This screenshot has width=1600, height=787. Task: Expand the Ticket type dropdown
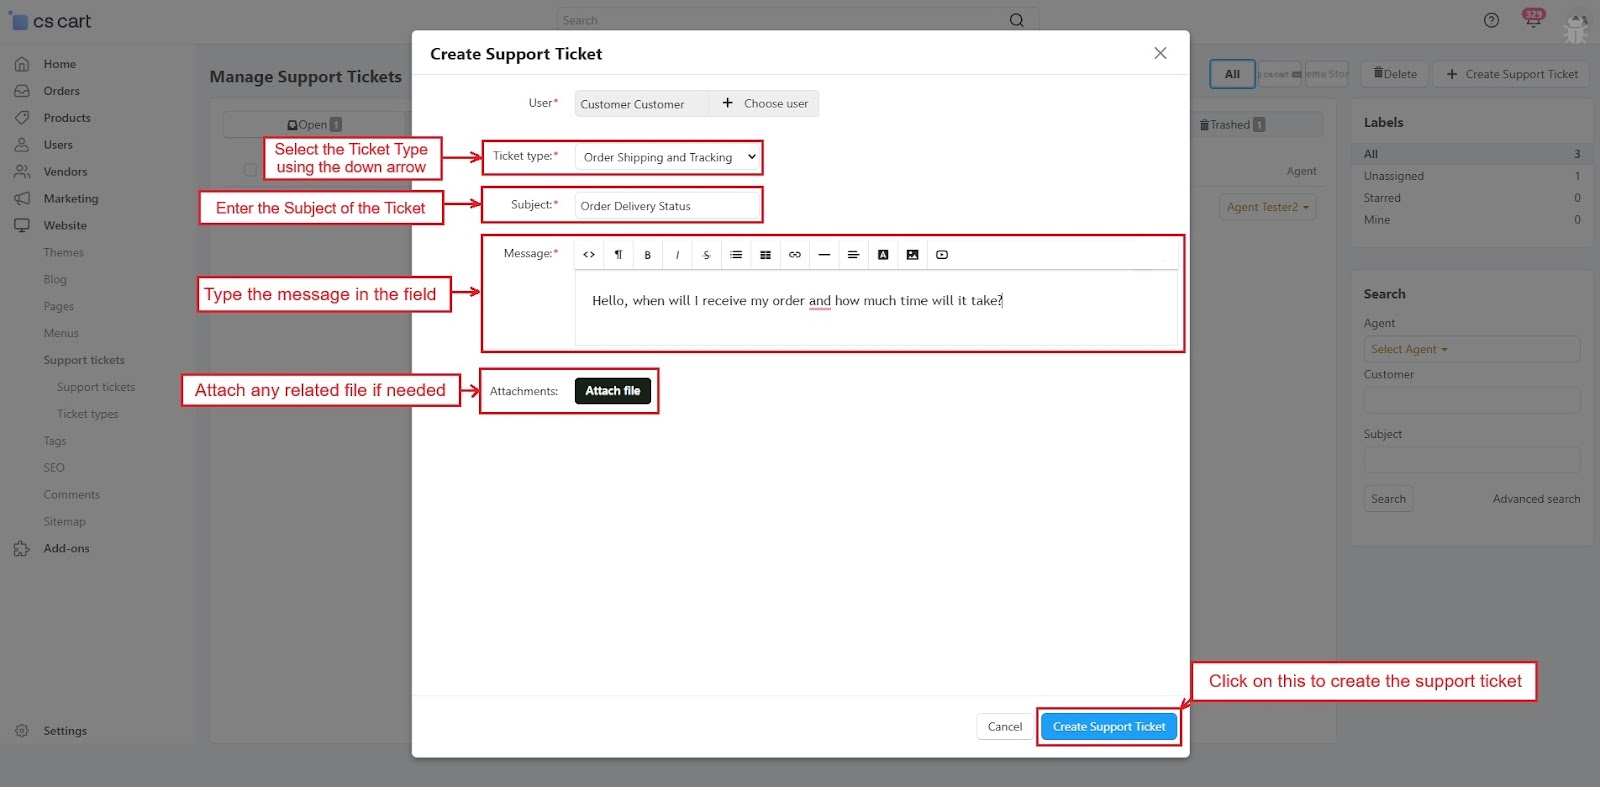(x=668, y=157)
